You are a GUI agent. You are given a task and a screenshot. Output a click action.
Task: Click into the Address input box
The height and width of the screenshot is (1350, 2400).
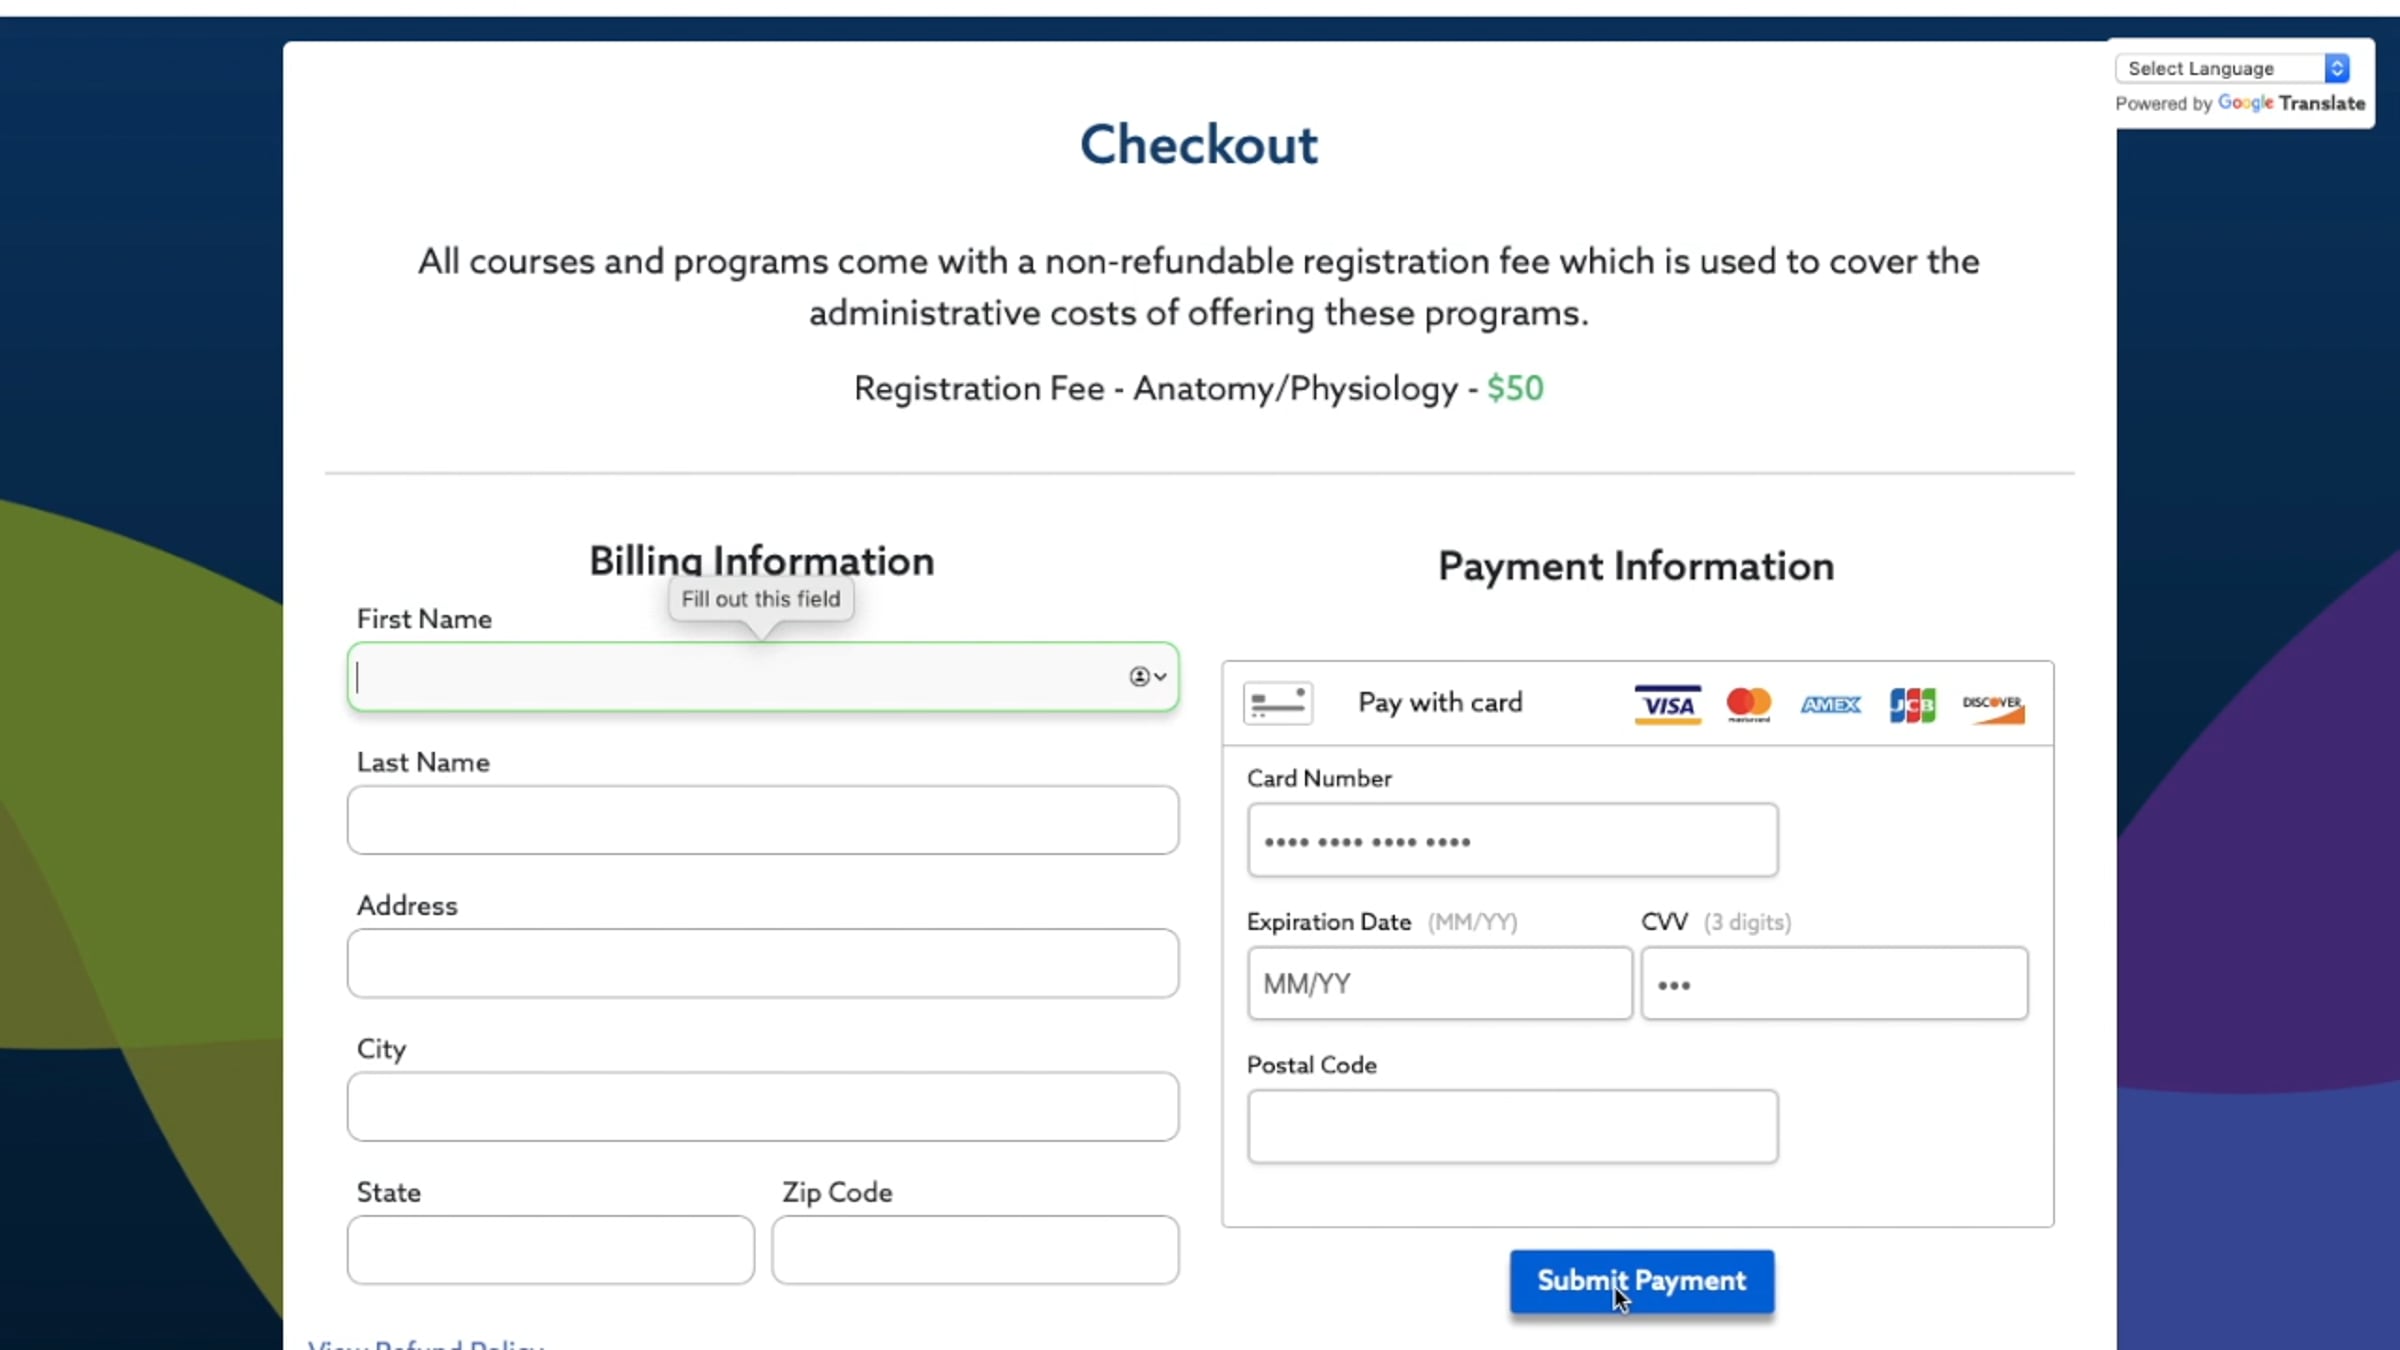click(763, 963)
